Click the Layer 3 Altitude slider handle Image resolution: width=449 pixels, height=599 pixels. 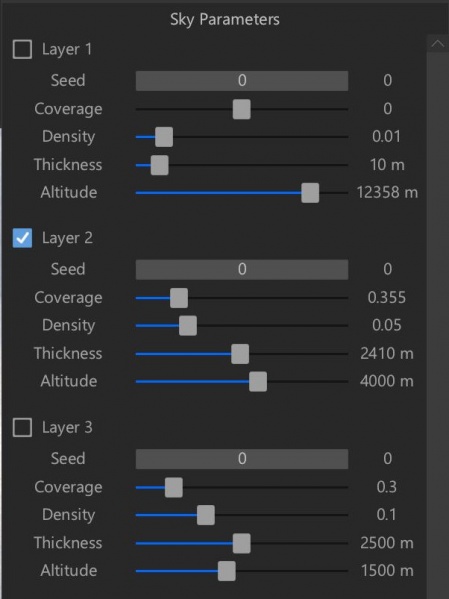(227, 571)
